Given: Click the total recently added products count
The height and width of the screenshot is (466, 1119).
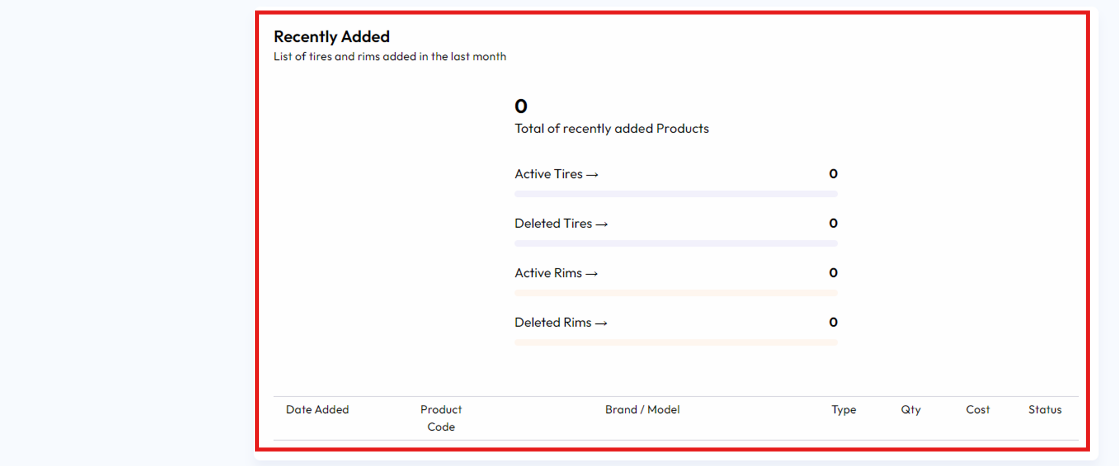Looking at the screenshot, I should click(521, 106).
